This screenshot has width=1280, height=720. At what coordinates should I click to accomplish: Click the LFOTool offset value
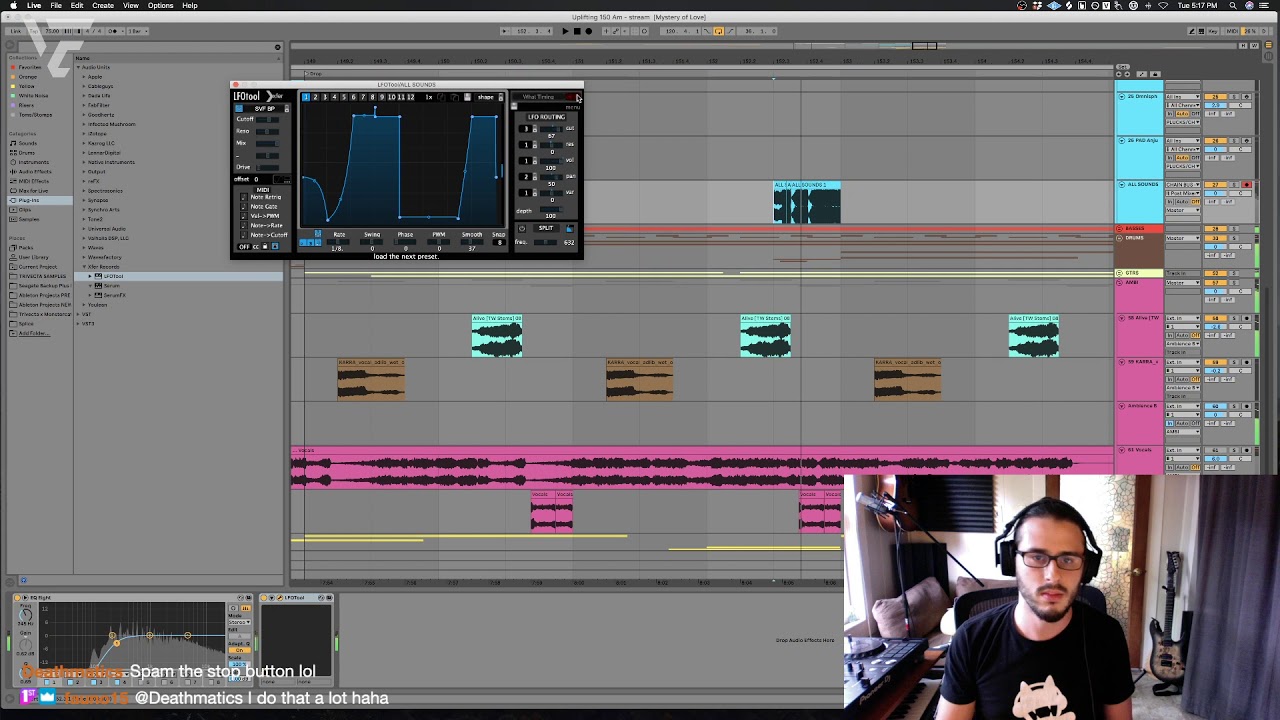256,179
